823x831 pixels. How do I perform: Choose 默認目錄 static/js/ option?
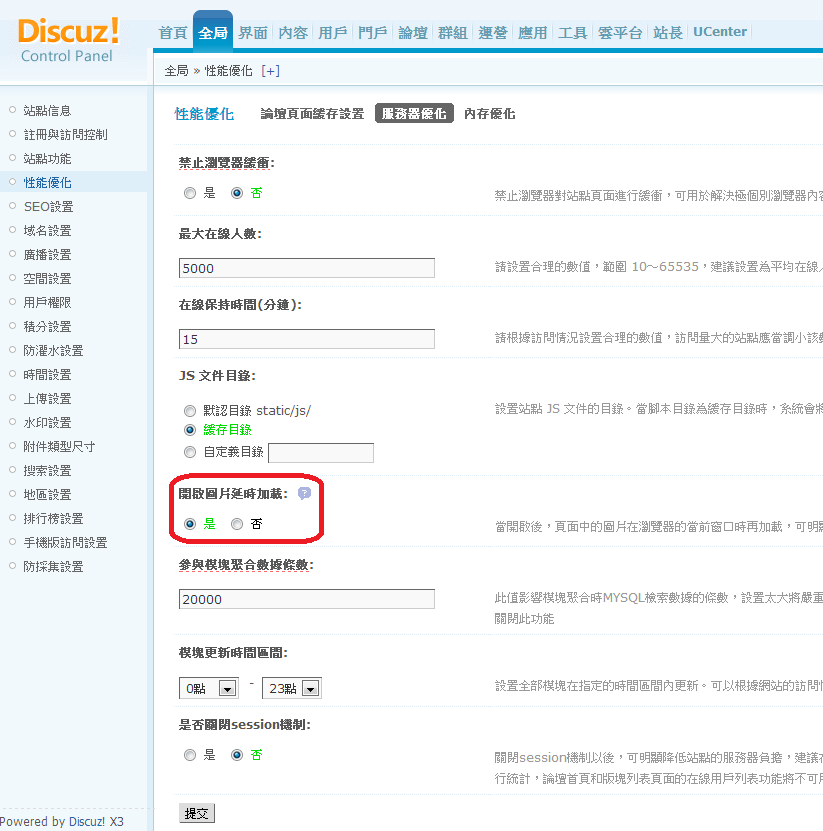[190, 410]
